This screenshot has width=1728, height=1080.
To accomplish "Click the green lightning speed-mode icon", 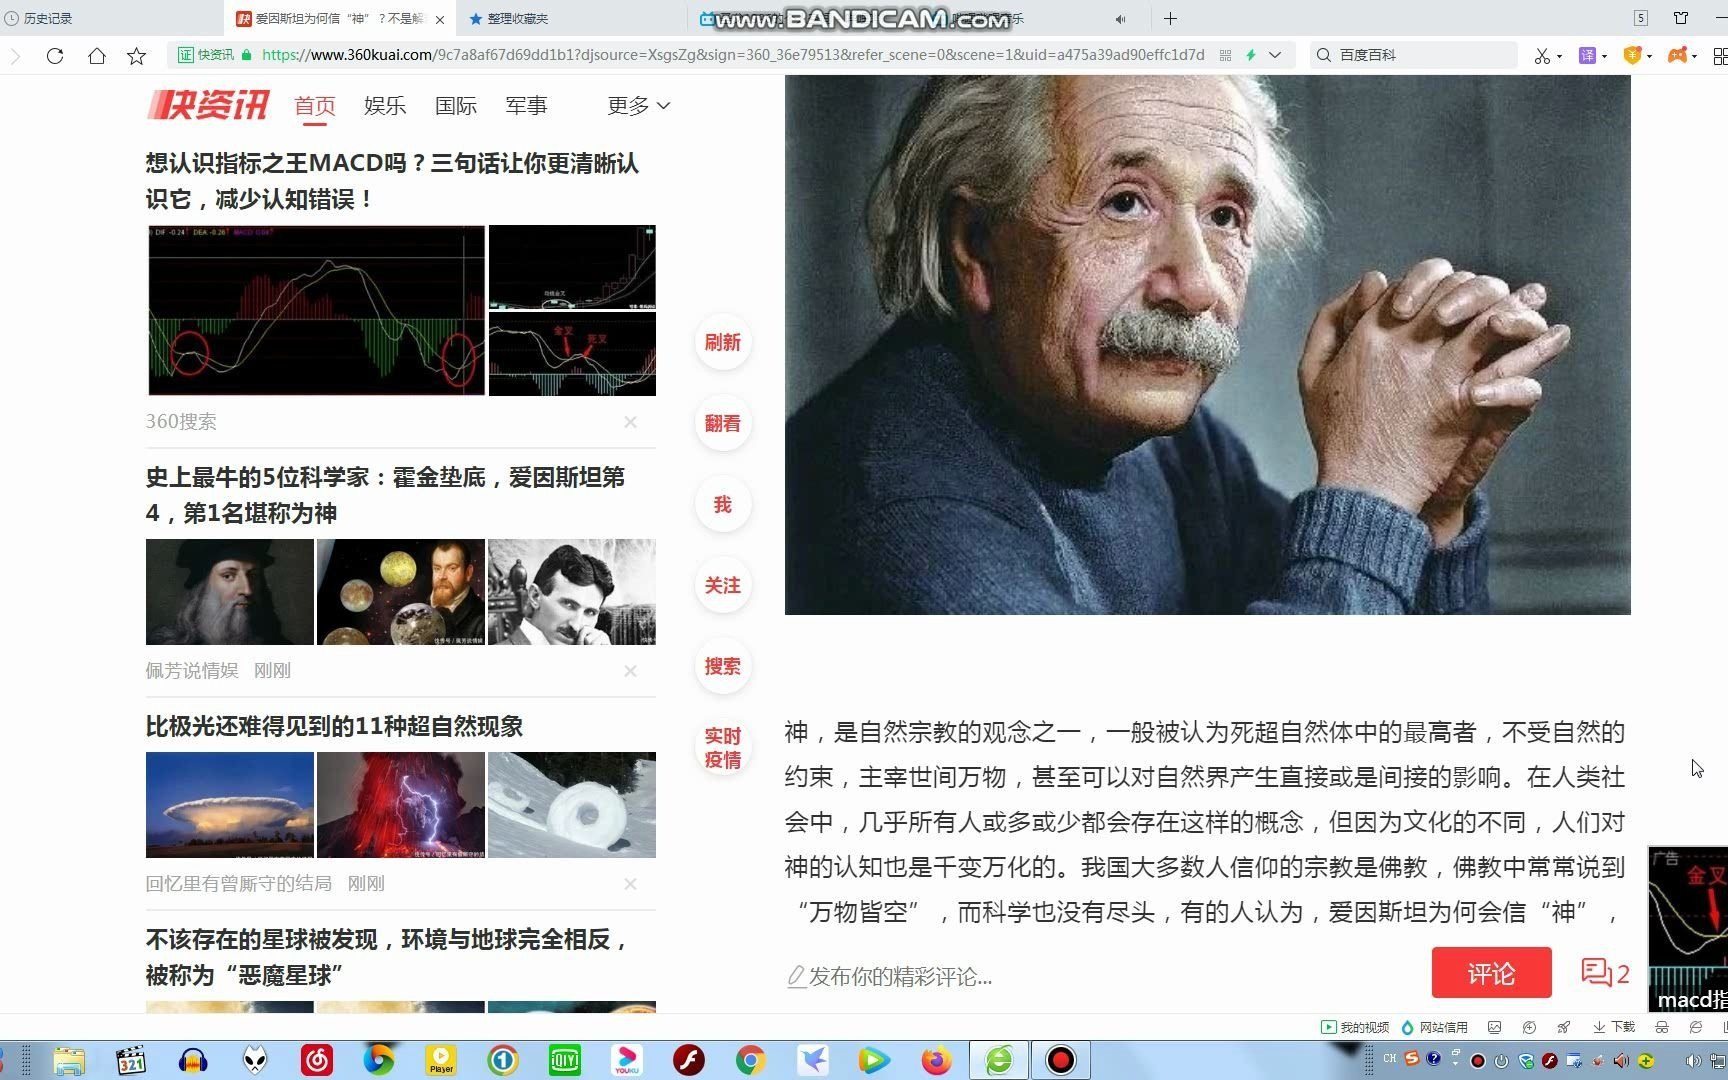I will click(x=1250, y=55).
